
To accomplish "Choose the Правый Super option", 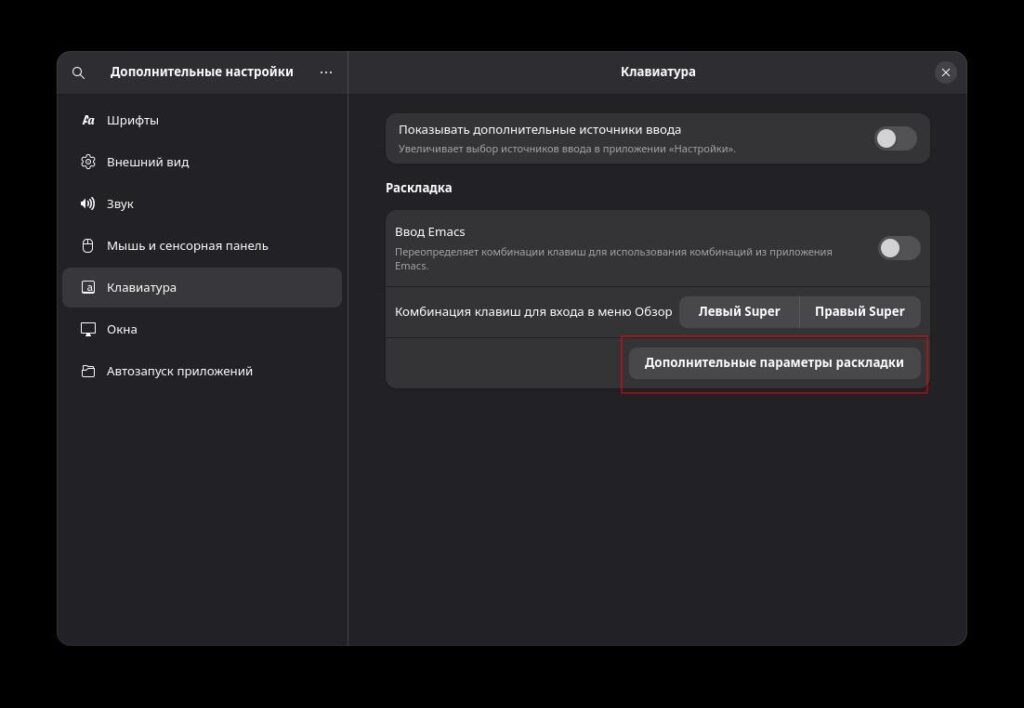I will tap(859, 311).
